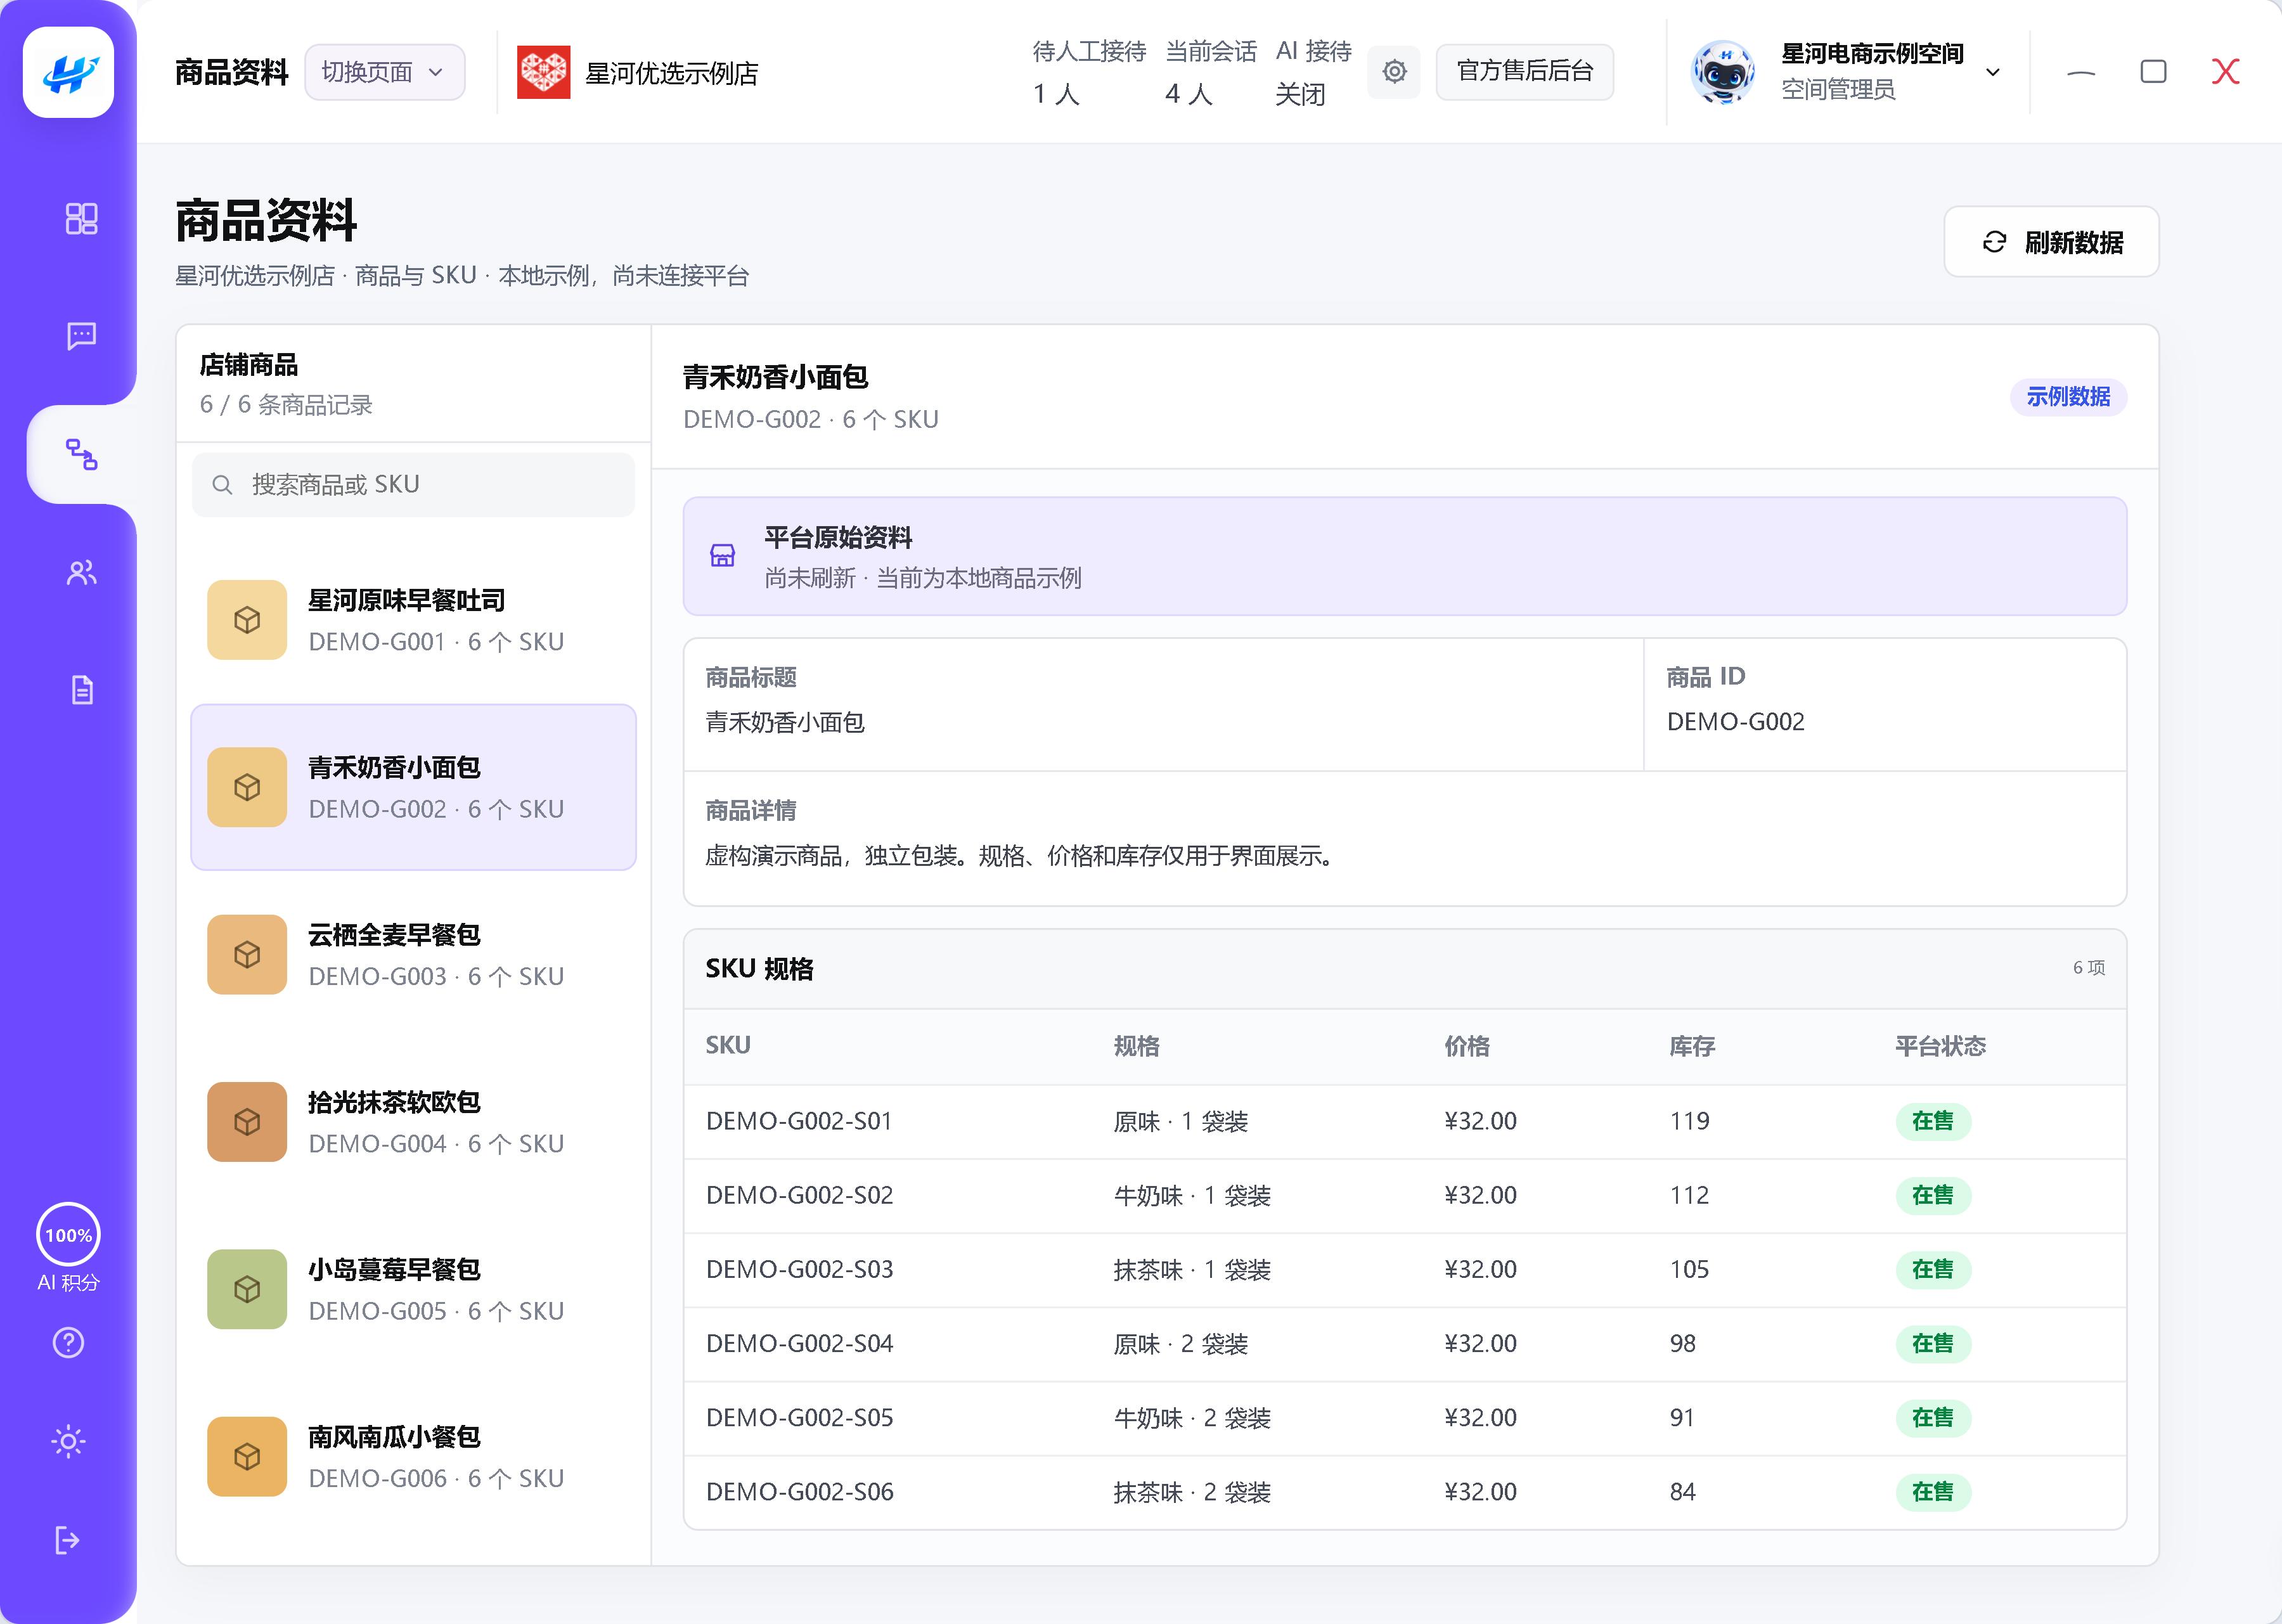Toggle the sun theme icon

pyautogui.click(x=68, y=1441)
